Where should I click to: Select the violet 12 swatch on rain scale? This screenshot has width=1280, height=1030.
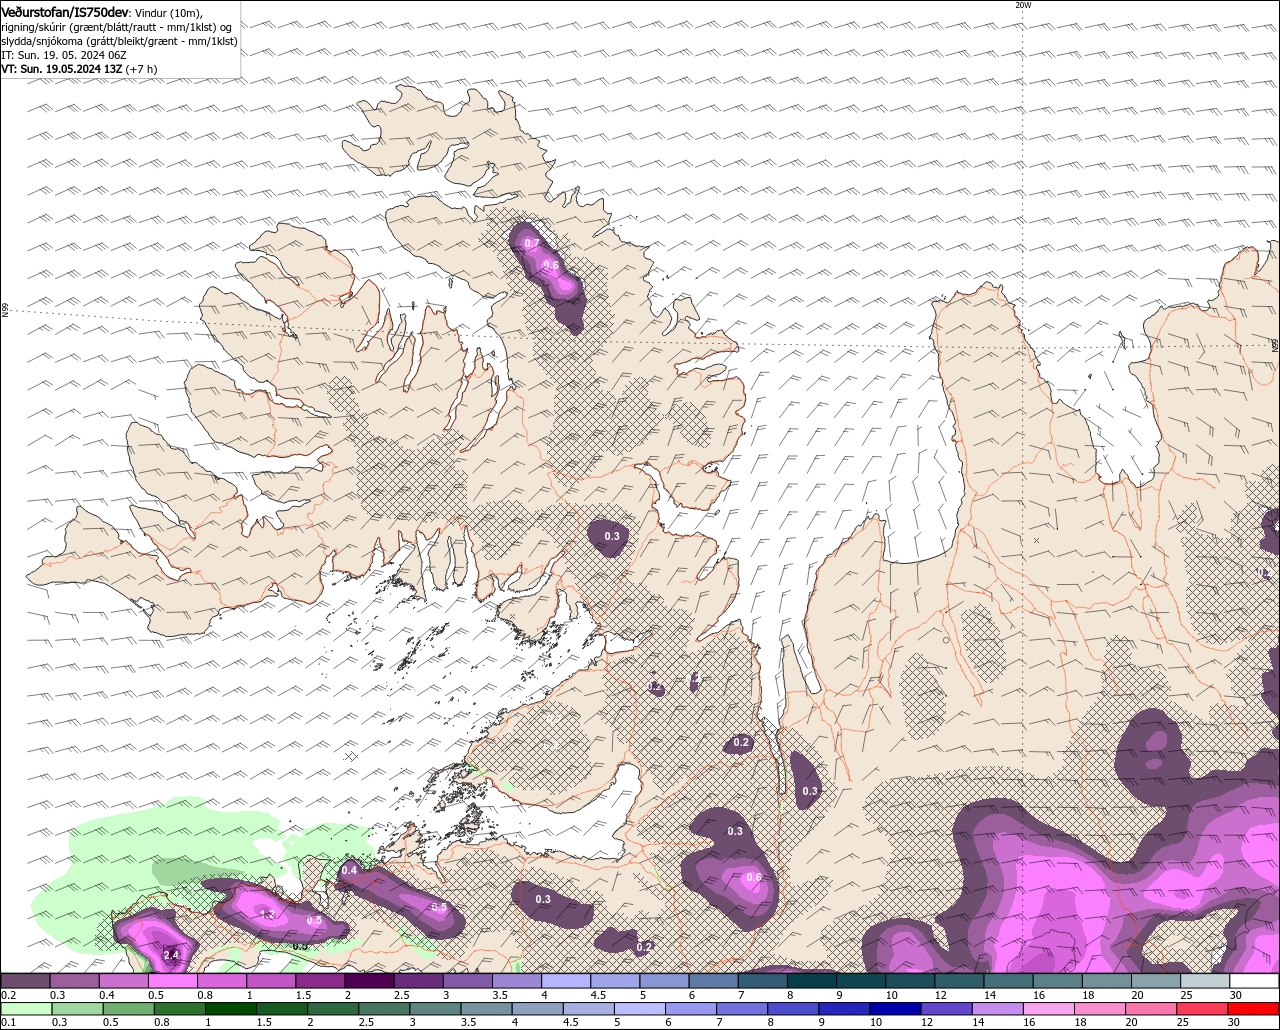pos(946,1008)
